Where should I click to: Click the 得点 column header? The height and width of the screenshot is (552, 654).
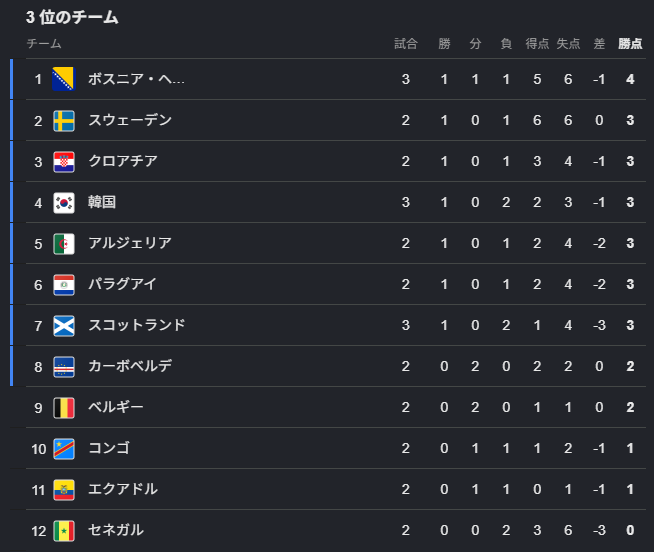[537, 43]
